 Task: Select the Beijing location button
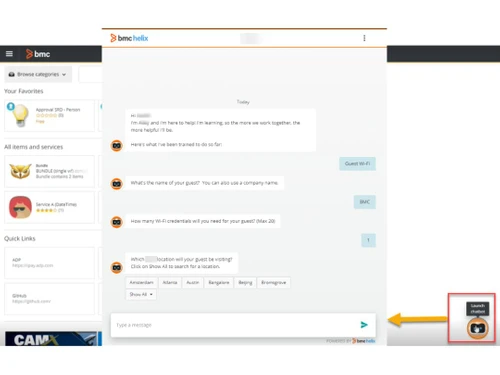pyautogui.click(x=245, y=282)
